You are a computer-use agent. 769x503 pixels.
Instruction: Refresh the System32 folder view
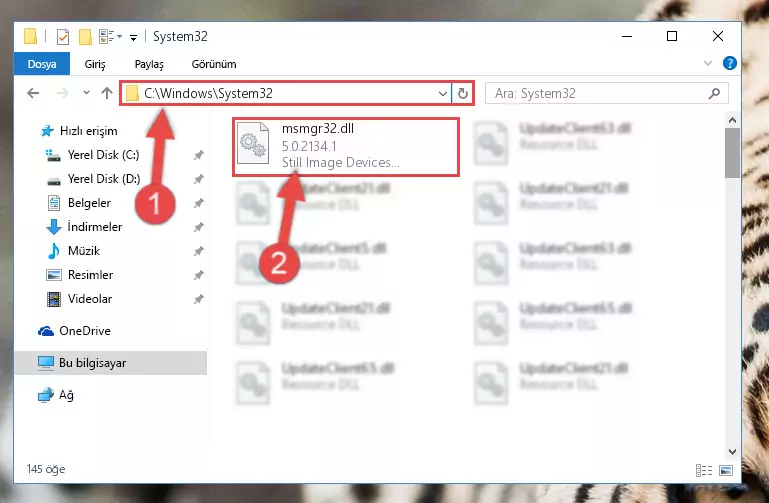[462, 93]
